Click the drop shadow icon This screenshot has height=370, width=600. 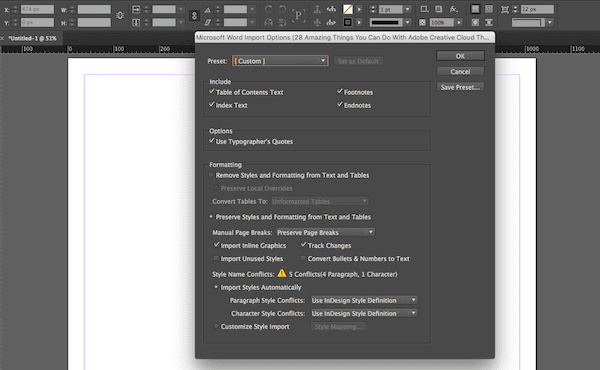point(439,9)
